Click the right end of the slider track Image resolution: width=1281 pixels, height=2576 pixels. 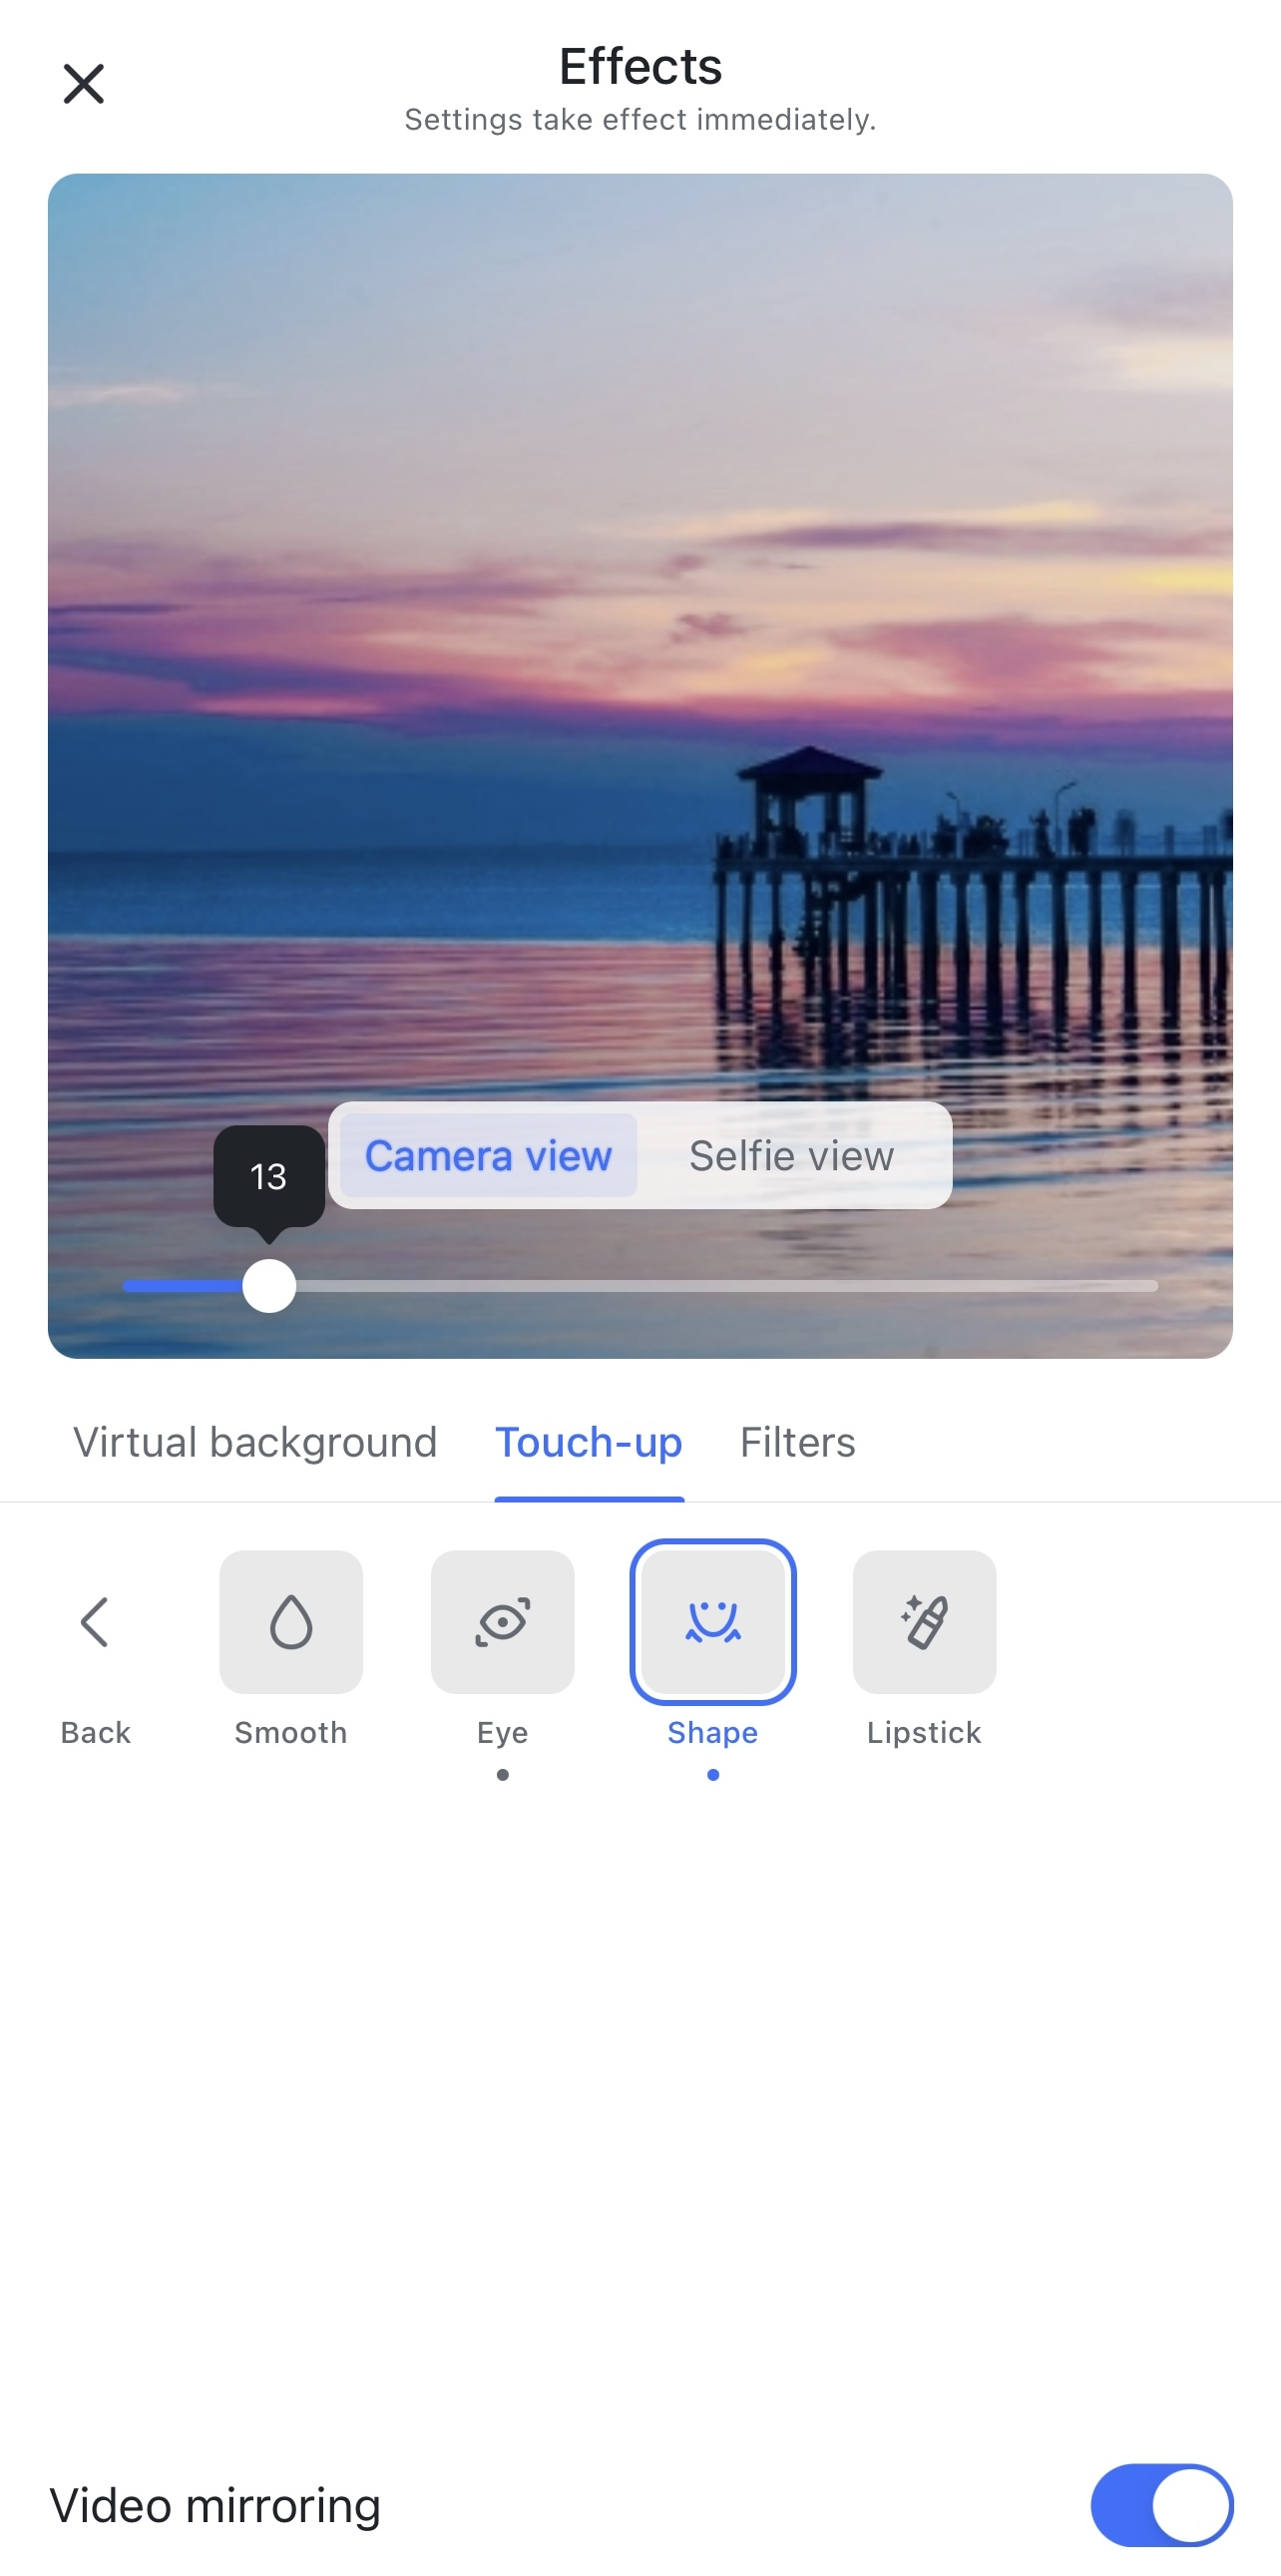tap(1150, 1286)
